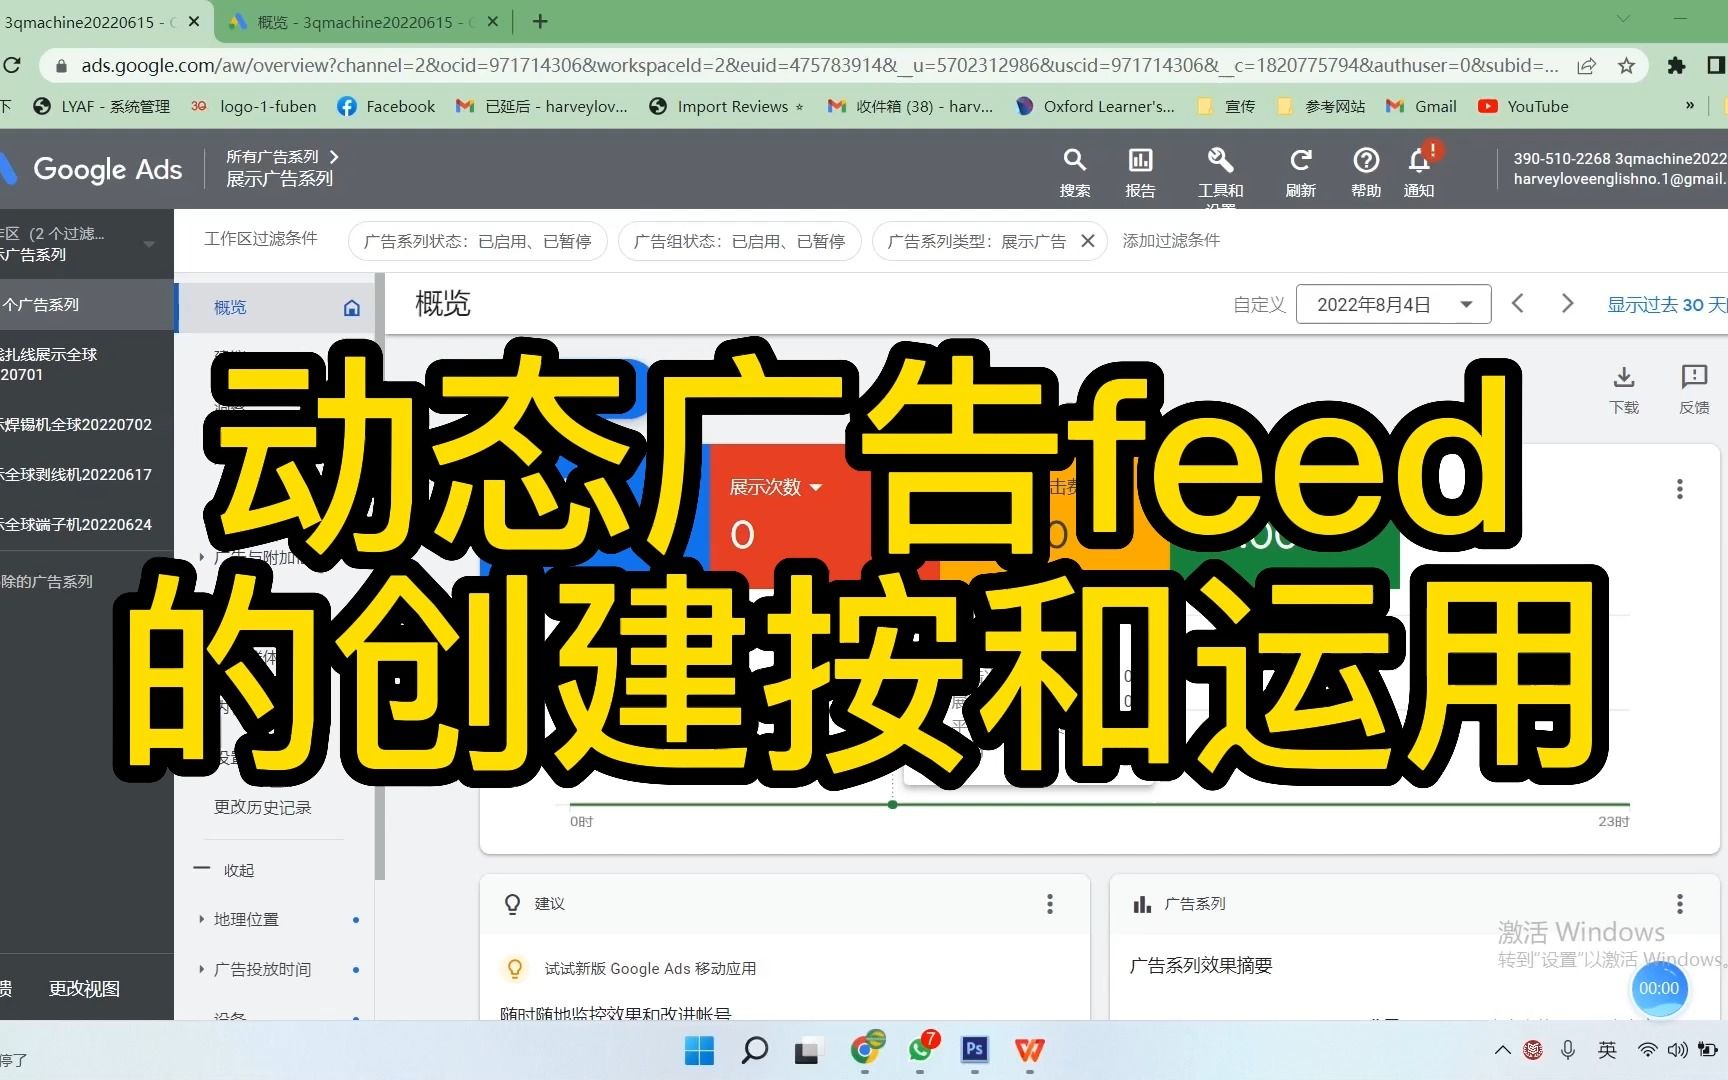
Task: Open 更改历史记录 menu item
Action: point(263,807)
